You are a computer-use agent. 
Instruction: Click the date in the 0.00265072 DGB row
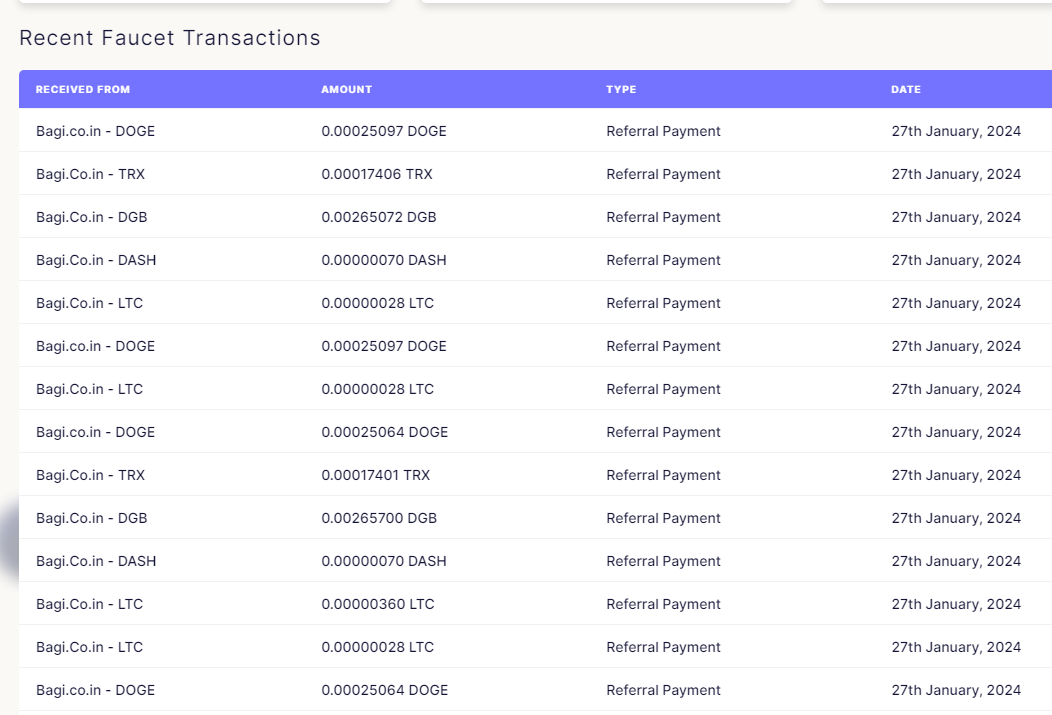pyautogui.click(x=956, y=217)
